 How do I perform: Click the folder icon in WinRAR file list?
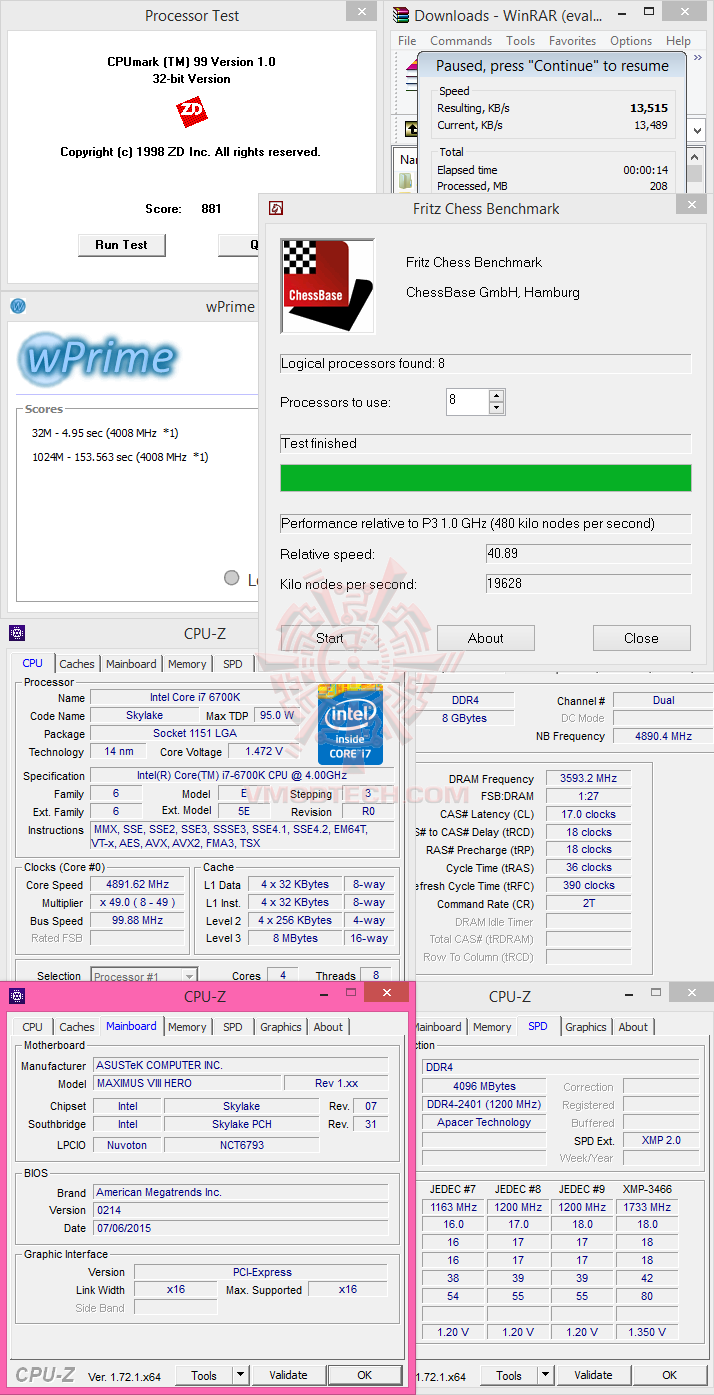click(x=406, y=181)
